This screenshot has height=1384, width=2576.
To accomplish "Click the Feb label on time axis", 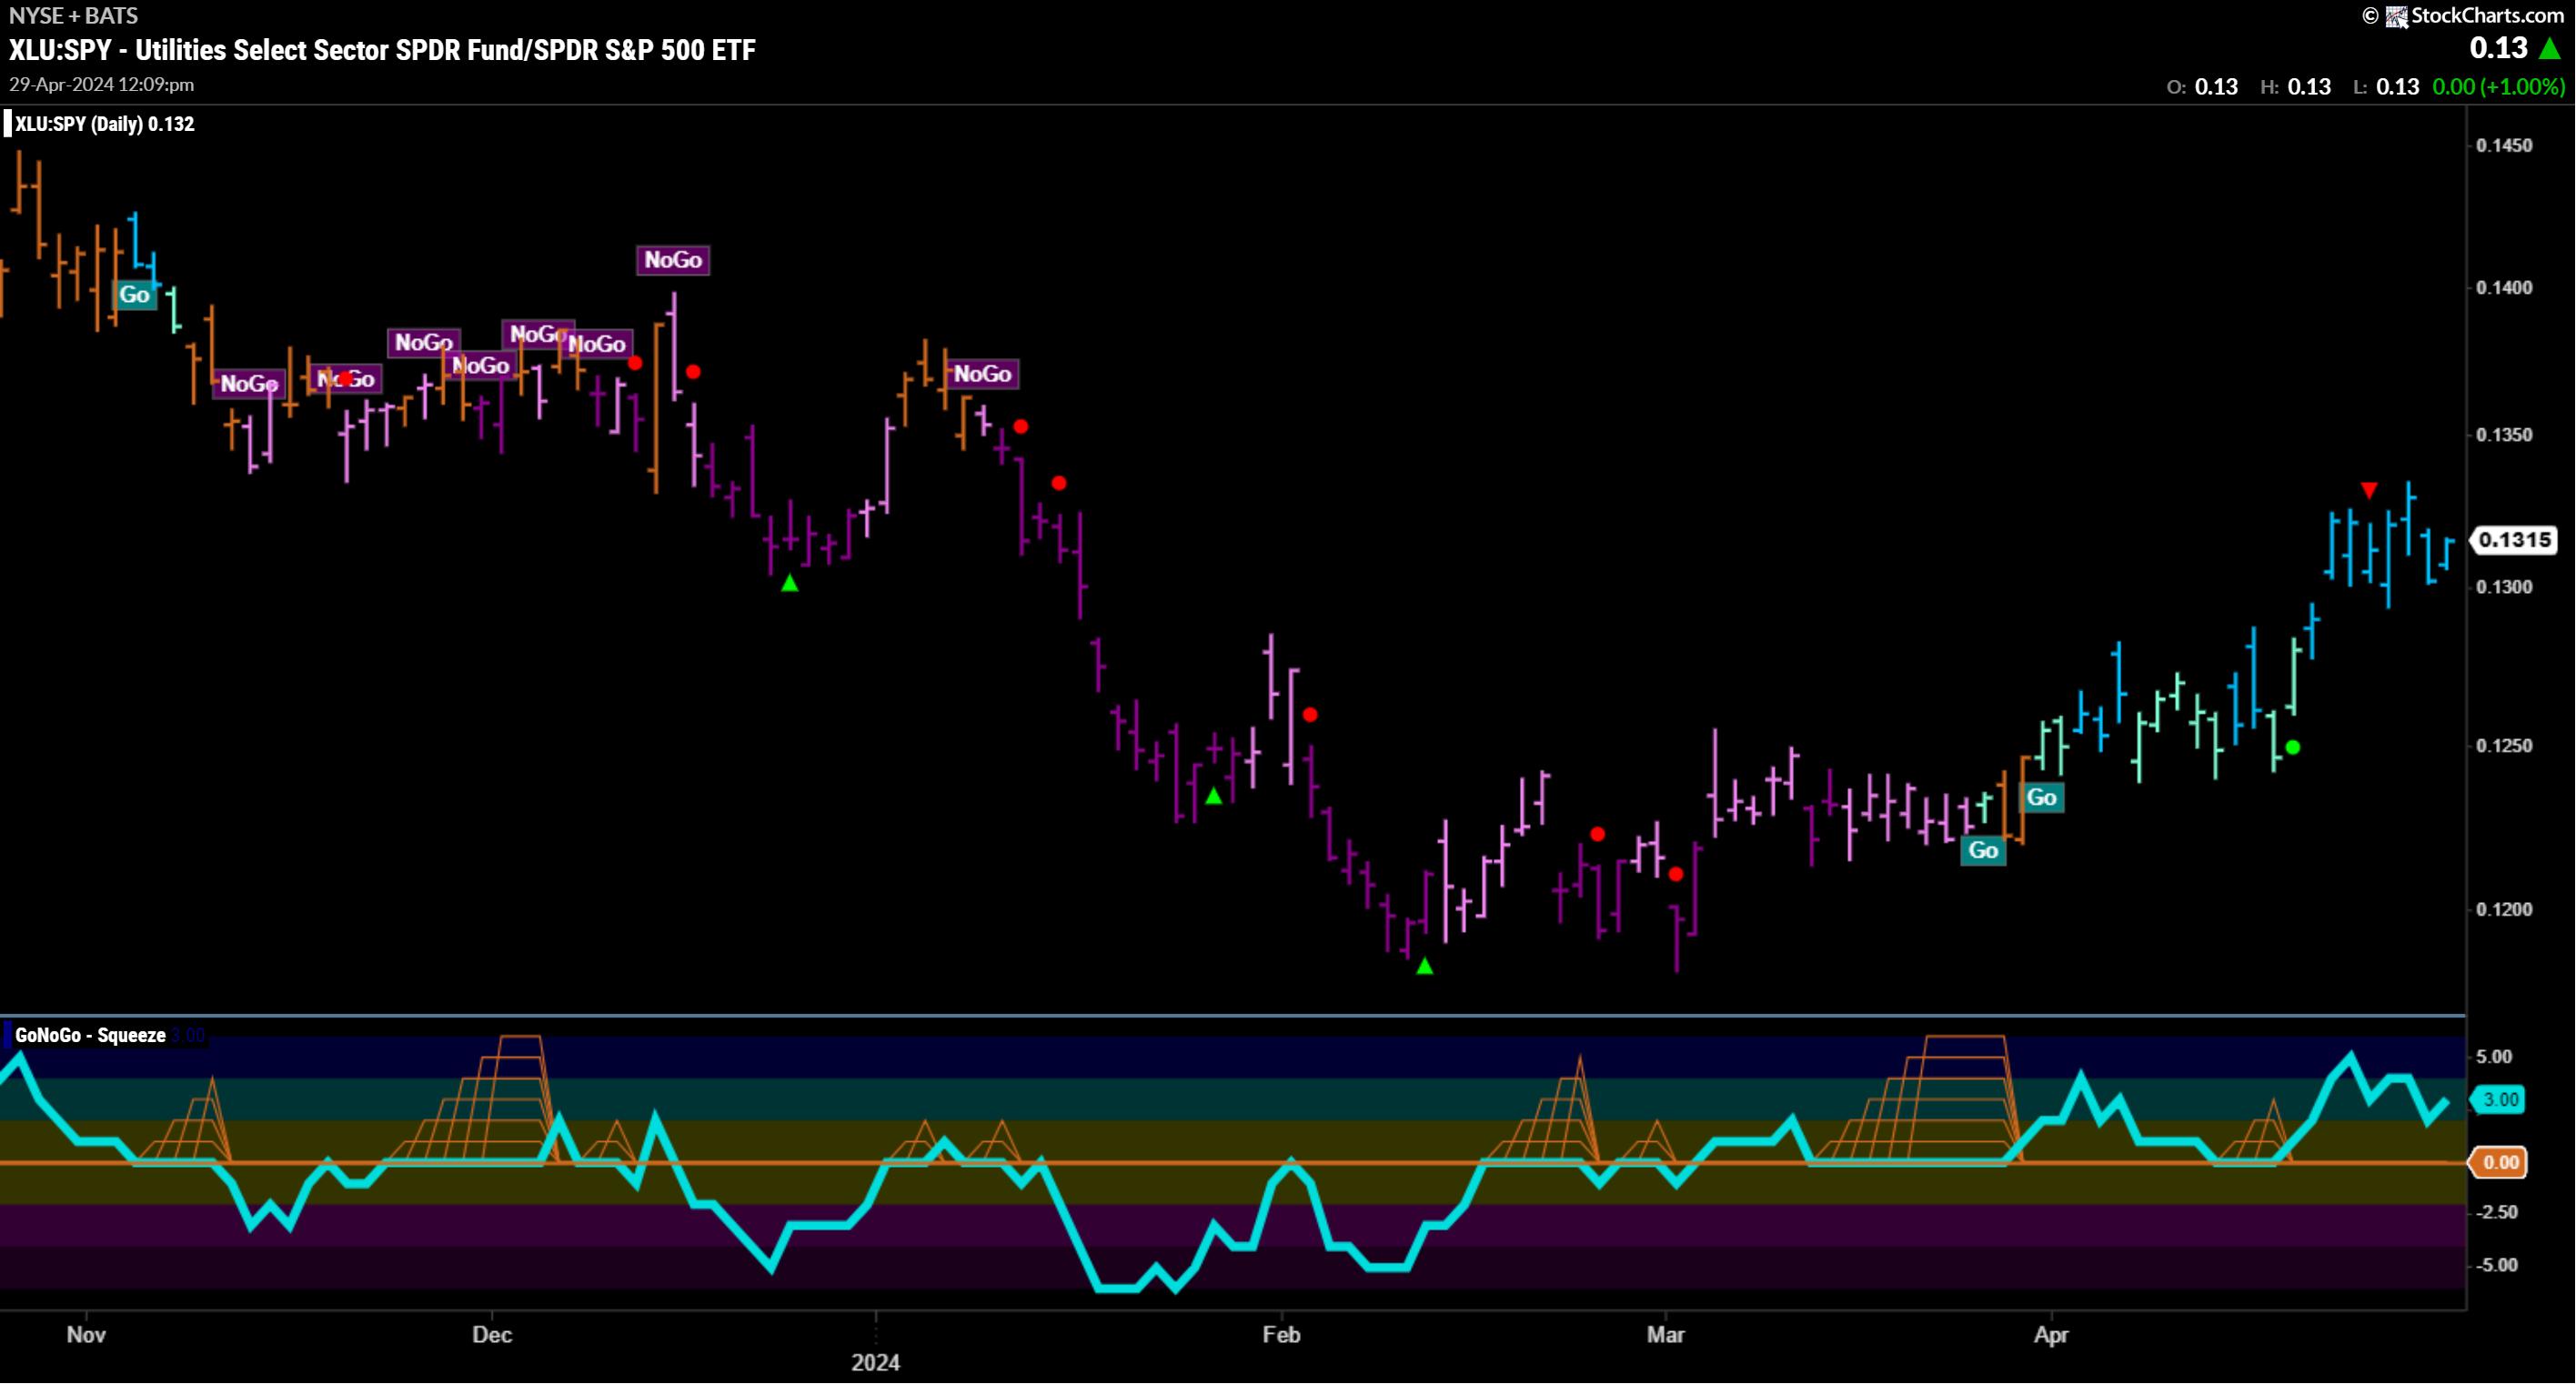I will (x=1281, y=1335).
